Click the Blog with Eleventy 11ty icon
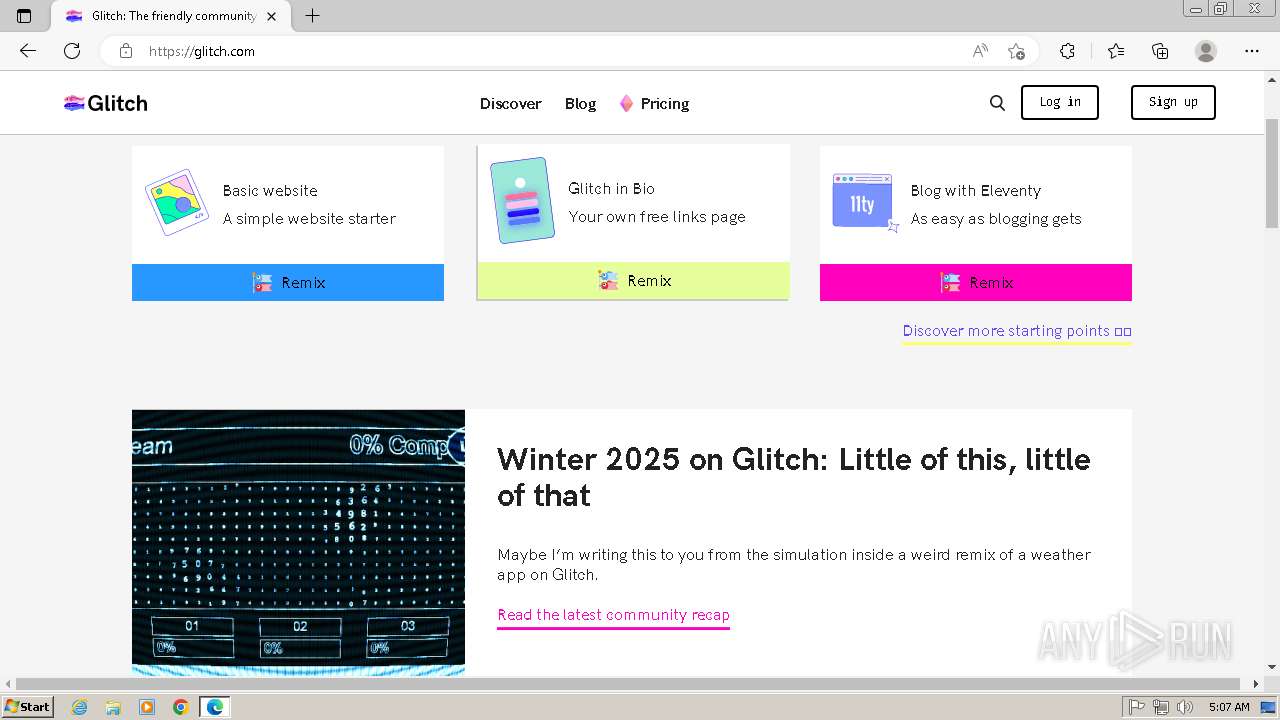Image resolution: width=1280 pixels, height=720 pixels. [x=865, y=202]
